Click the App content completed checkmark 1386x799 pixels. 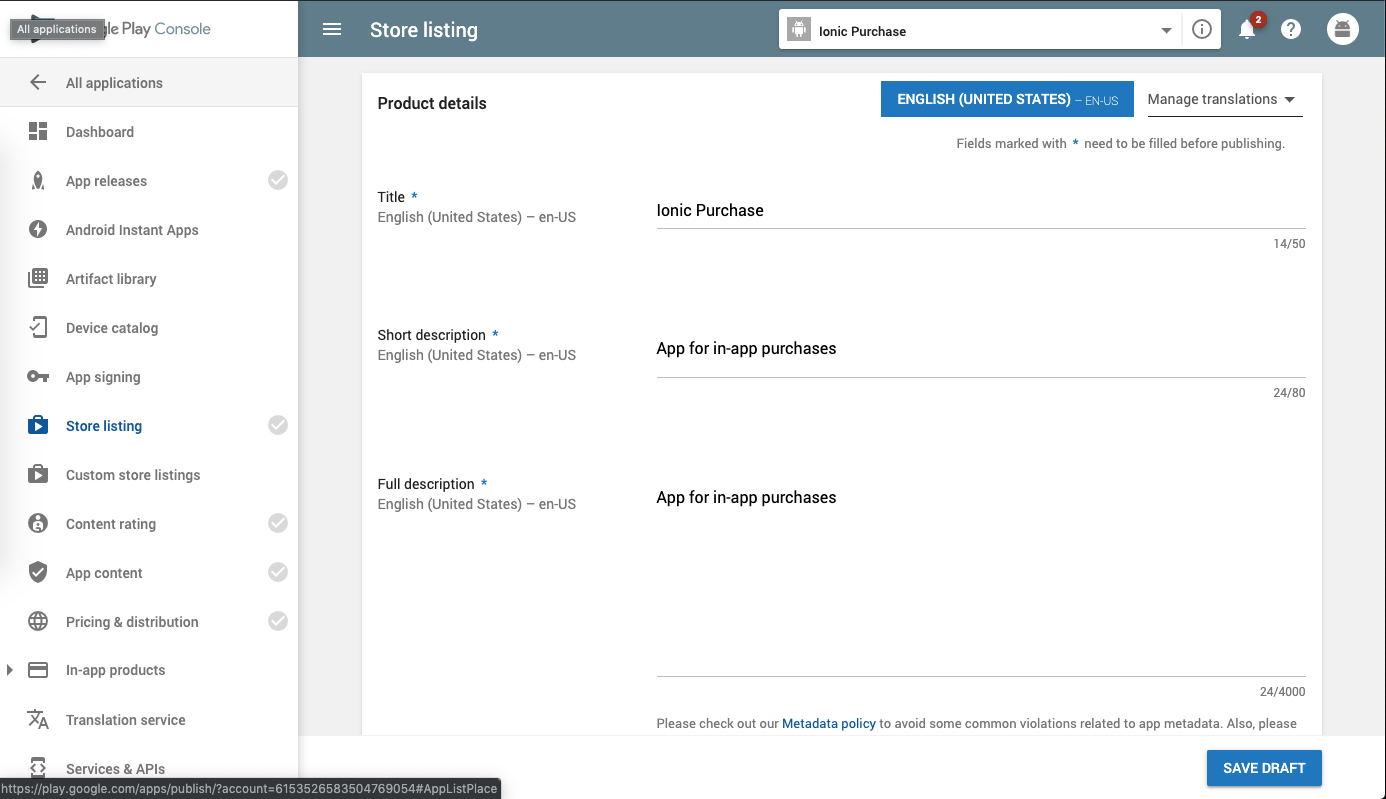[x=278, y=572]
